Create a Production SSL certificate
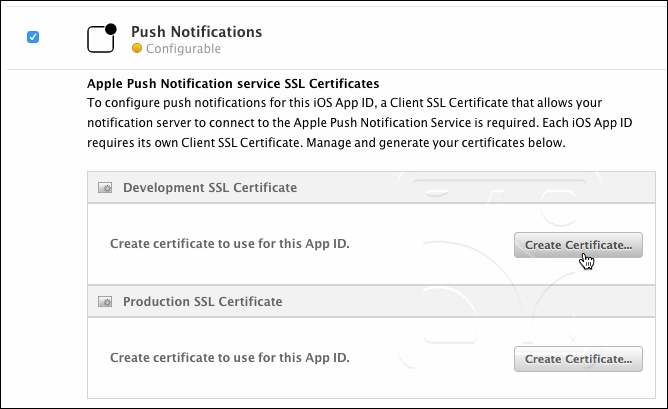This screenshot has width=668, height=409. point(578,359)
